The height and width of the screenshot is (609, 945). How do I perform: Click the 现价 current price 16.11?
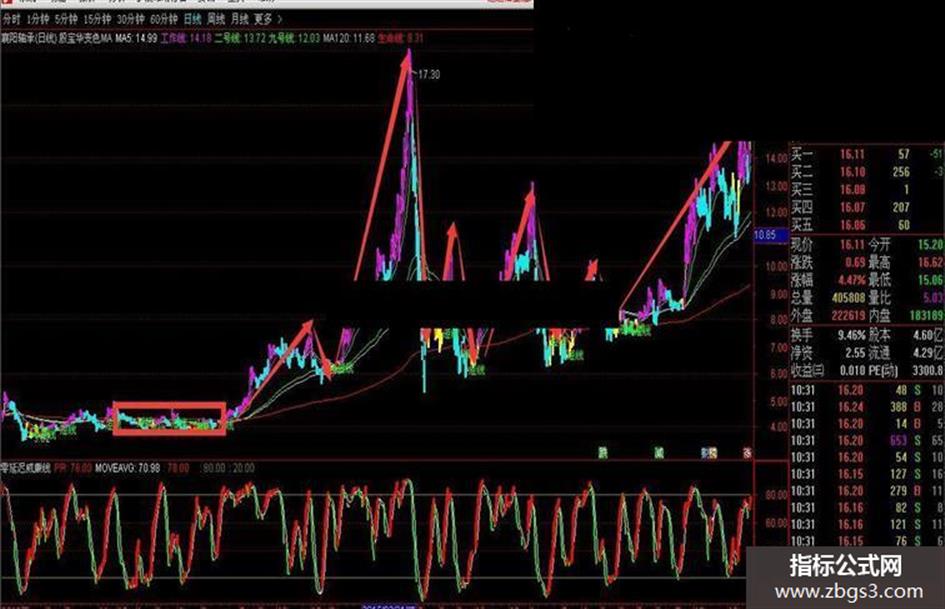click(x=852, y=245)
